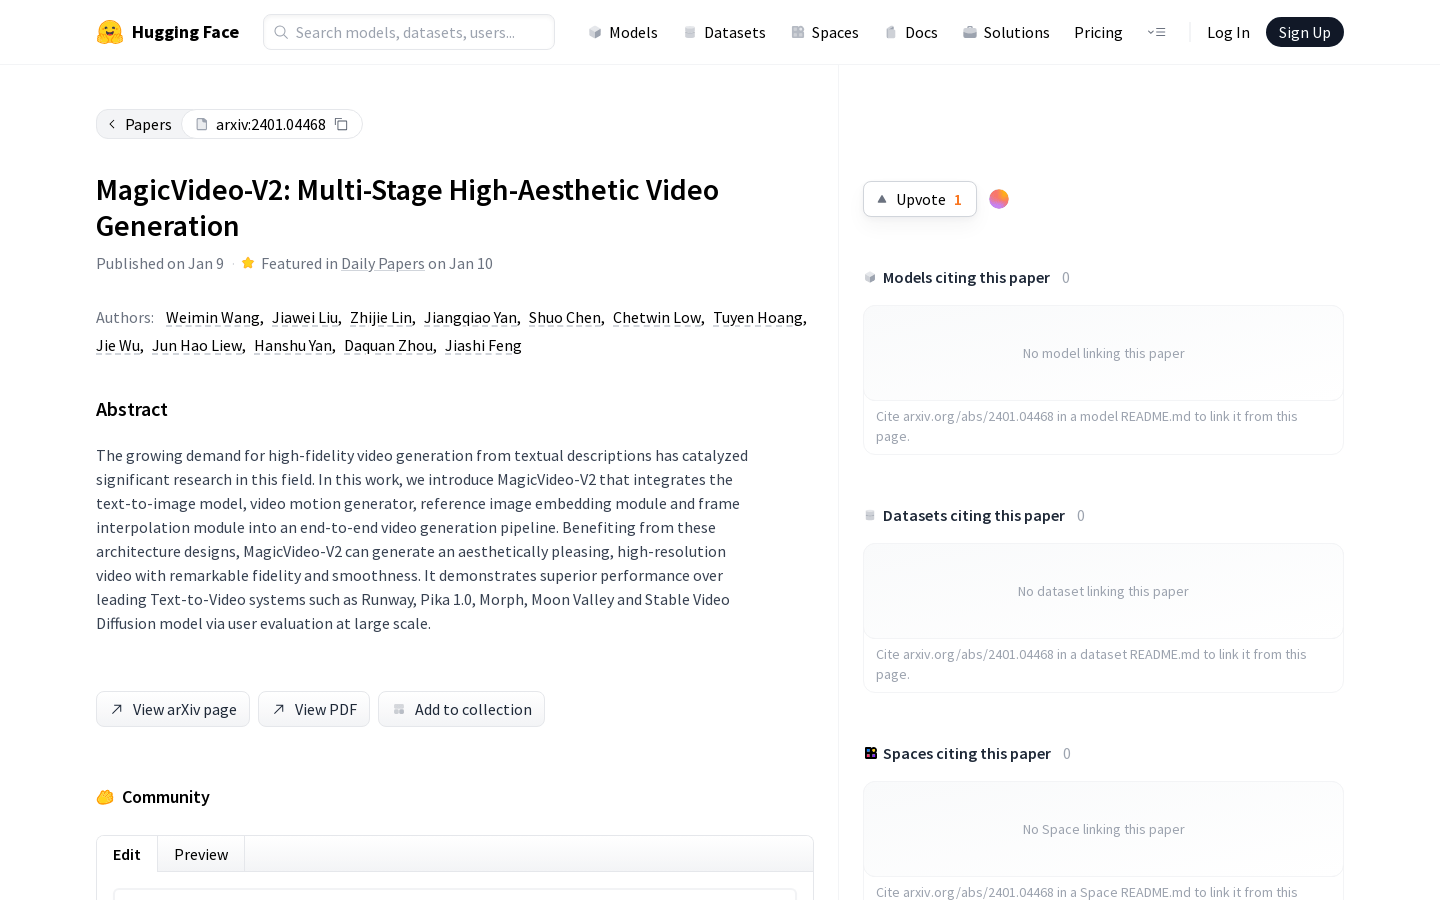The image size is (1440, 900).
Task: Click the Models cube icon in navbar
Action: click(595, 32)
